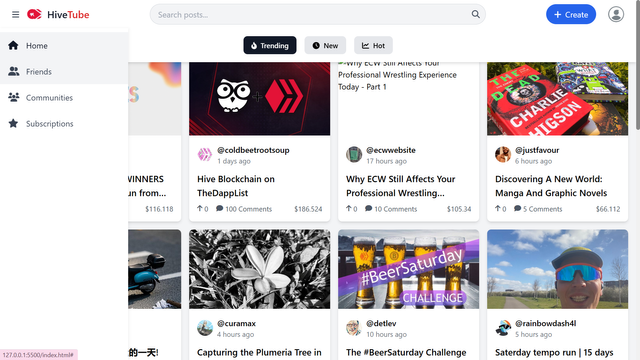Click the black-and-white plumeria flower thumbnail
The height and width of the screenshot is (360, 640).
point(260,269)
